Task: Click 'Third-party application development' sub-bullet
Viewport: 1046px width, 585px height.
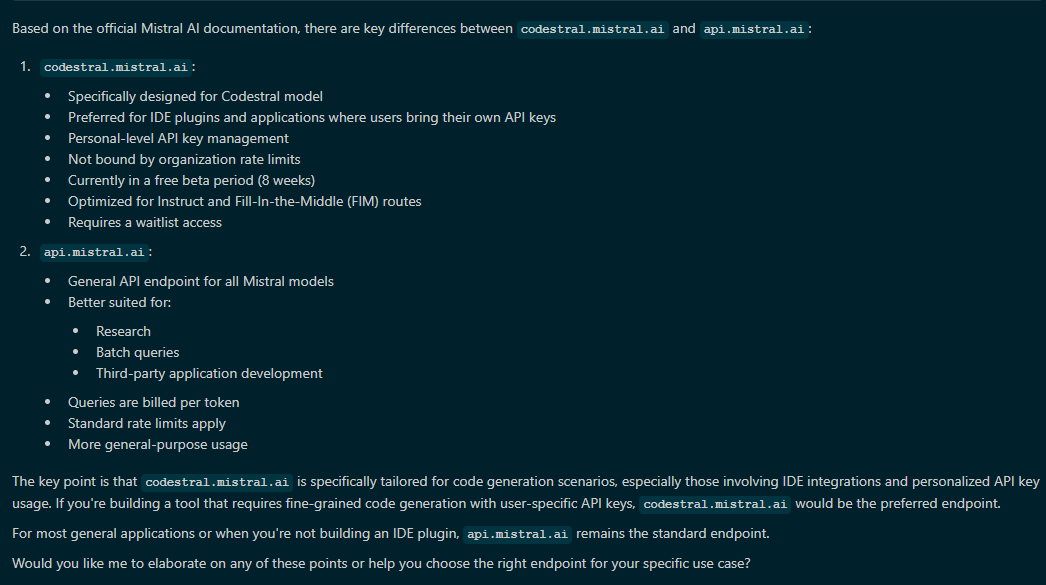Action: click(209, 374)
